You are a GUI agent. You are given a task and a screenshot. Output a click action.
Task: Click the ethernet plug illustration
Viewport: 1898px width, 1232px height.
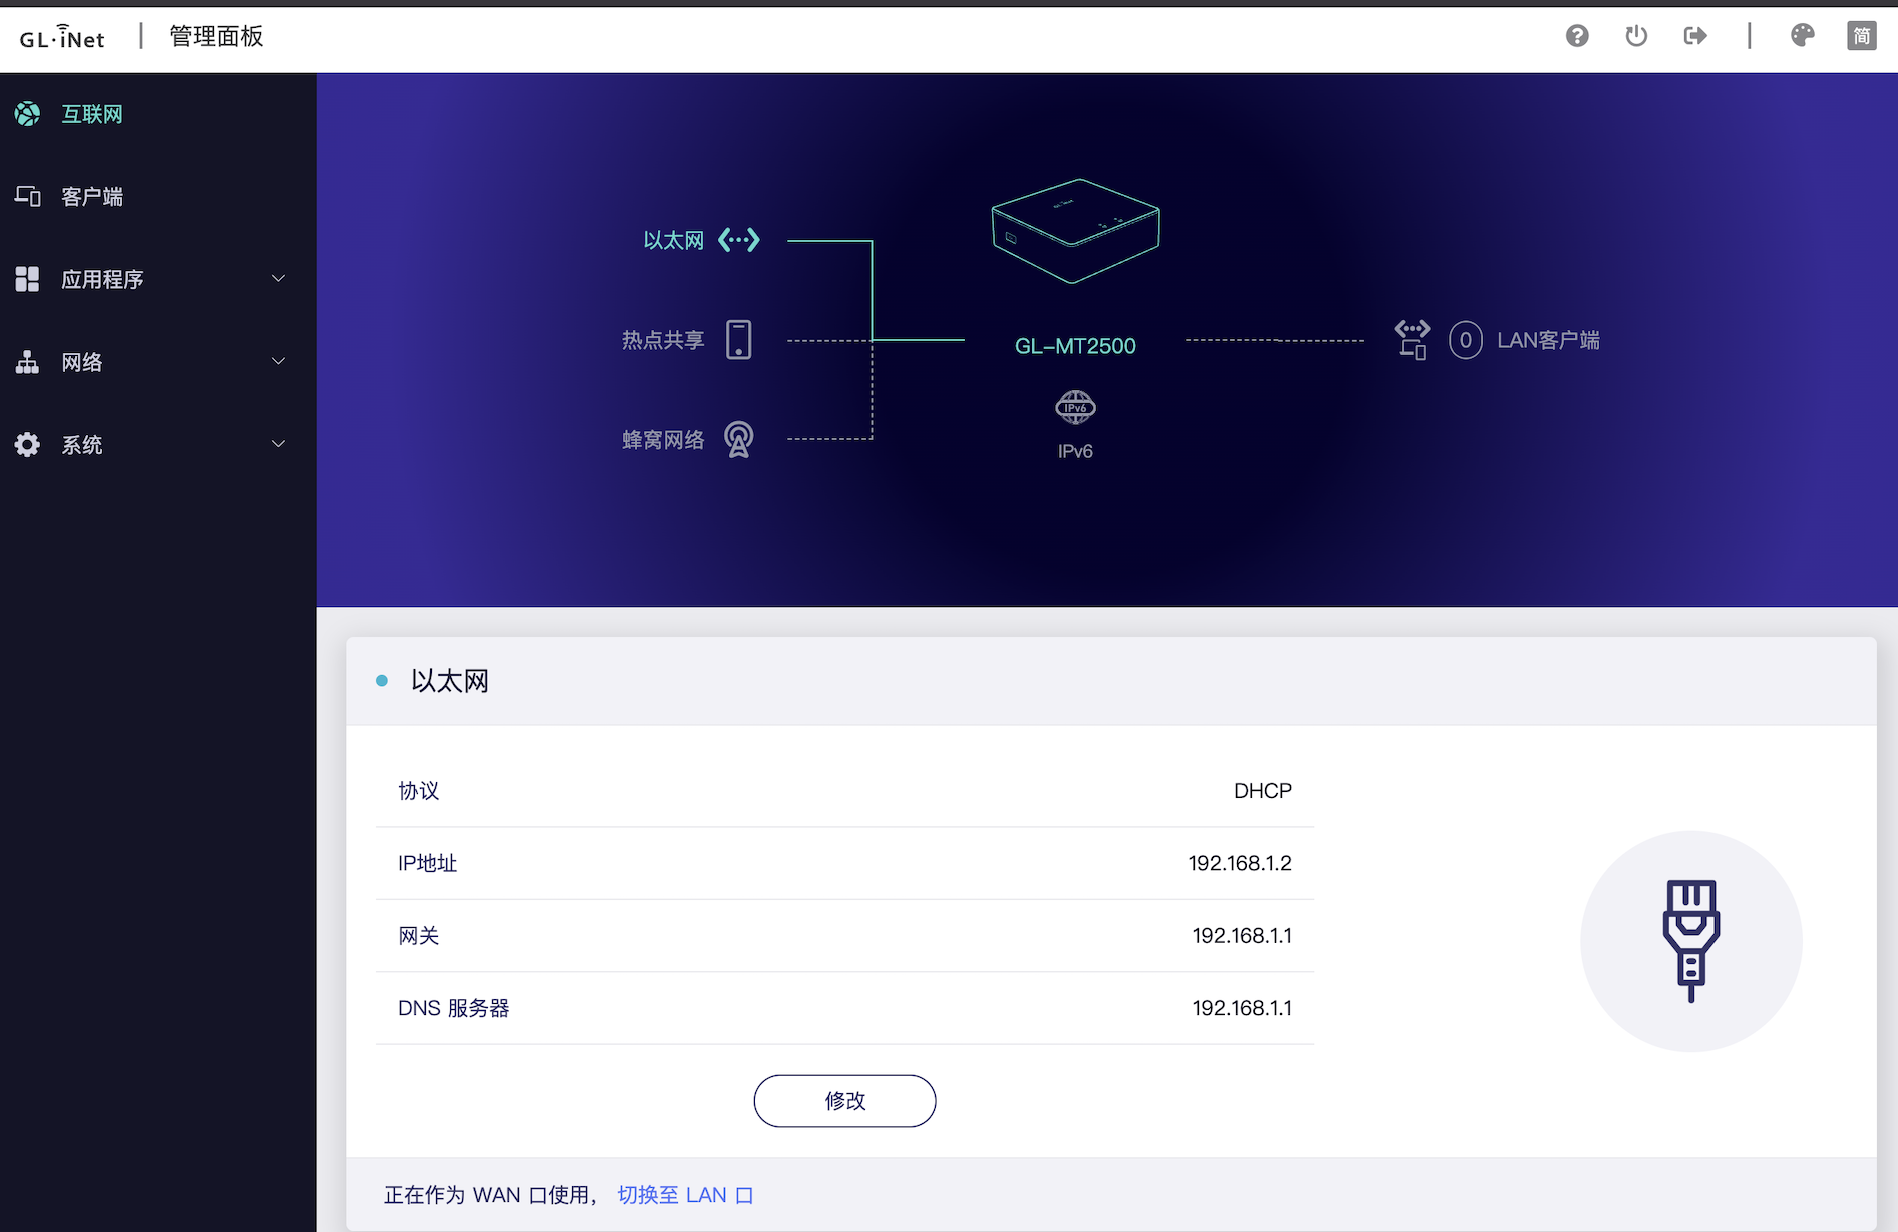pos(1690,940)
